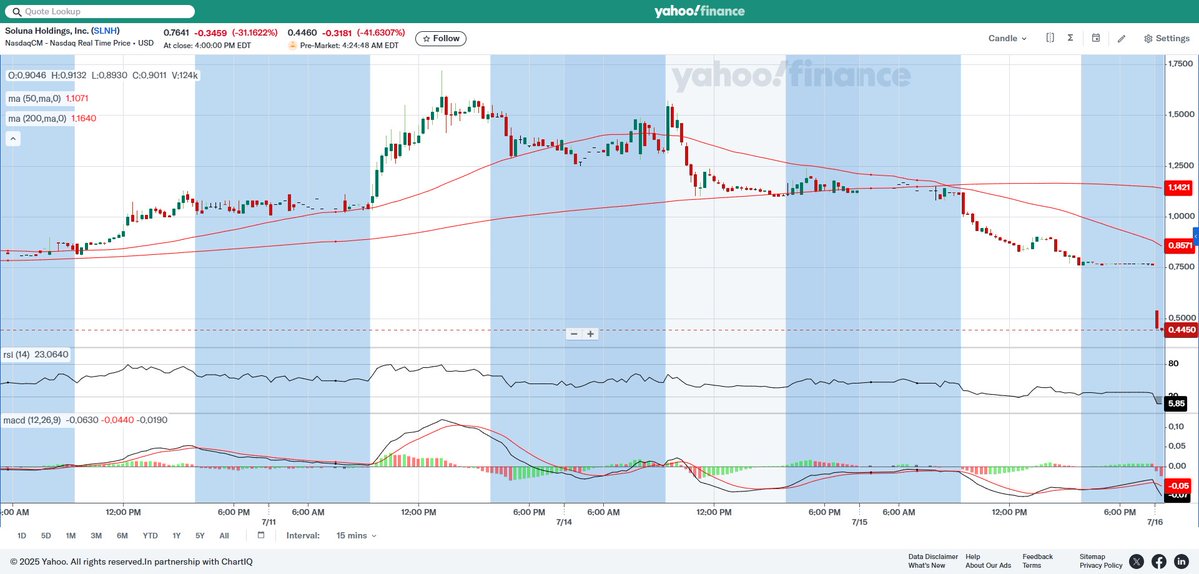Select the 1D range

(x=21, y=536)
